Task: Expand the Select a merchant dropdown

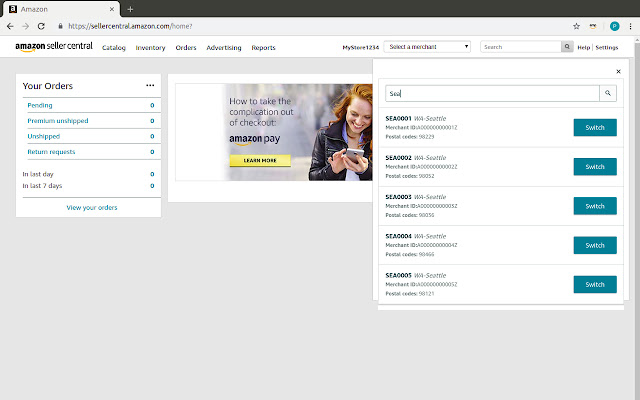Action: (427, 47)
